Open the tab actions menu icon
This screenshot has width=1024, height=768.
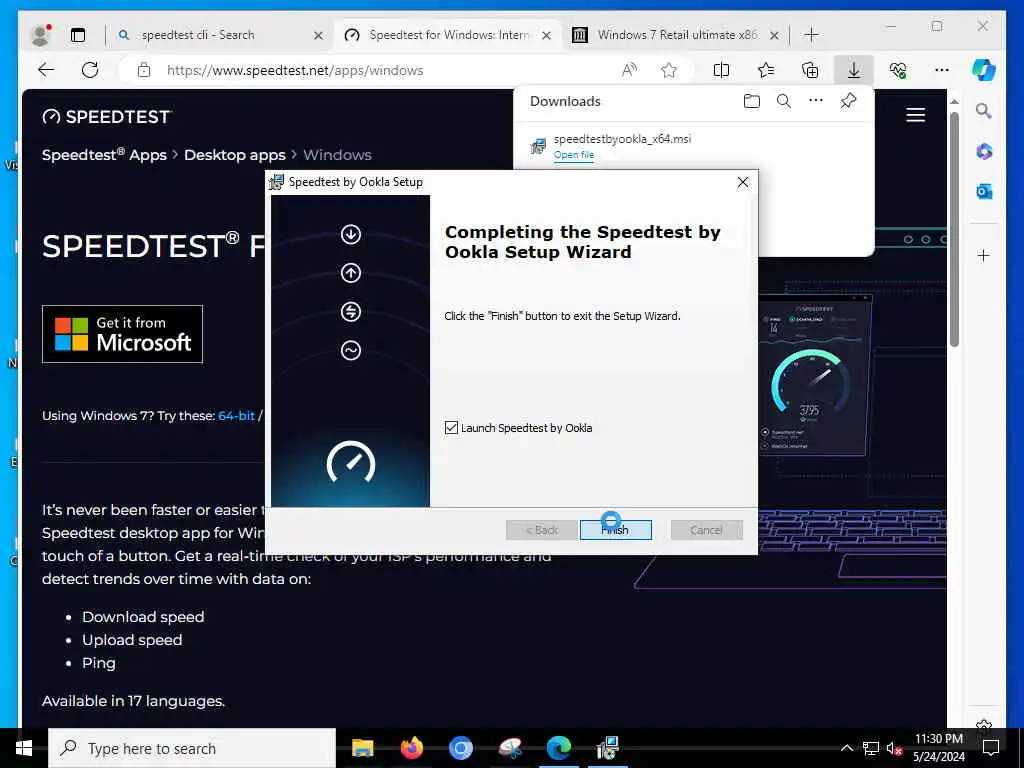[x=78, y=35]
